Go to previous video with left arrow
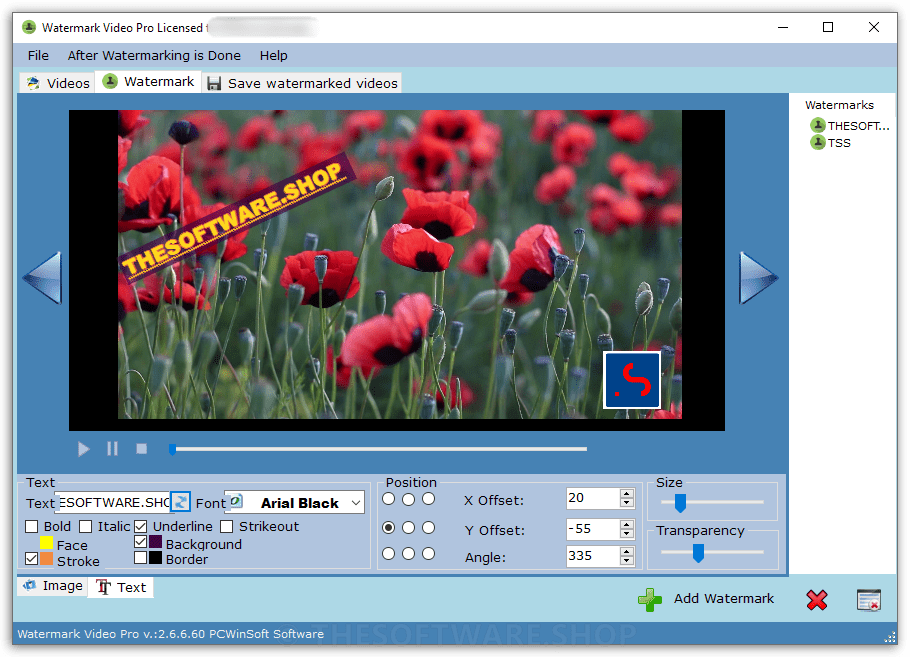This screenshot has height=657, width=910. pyautogui.click(x=42, y=278)
